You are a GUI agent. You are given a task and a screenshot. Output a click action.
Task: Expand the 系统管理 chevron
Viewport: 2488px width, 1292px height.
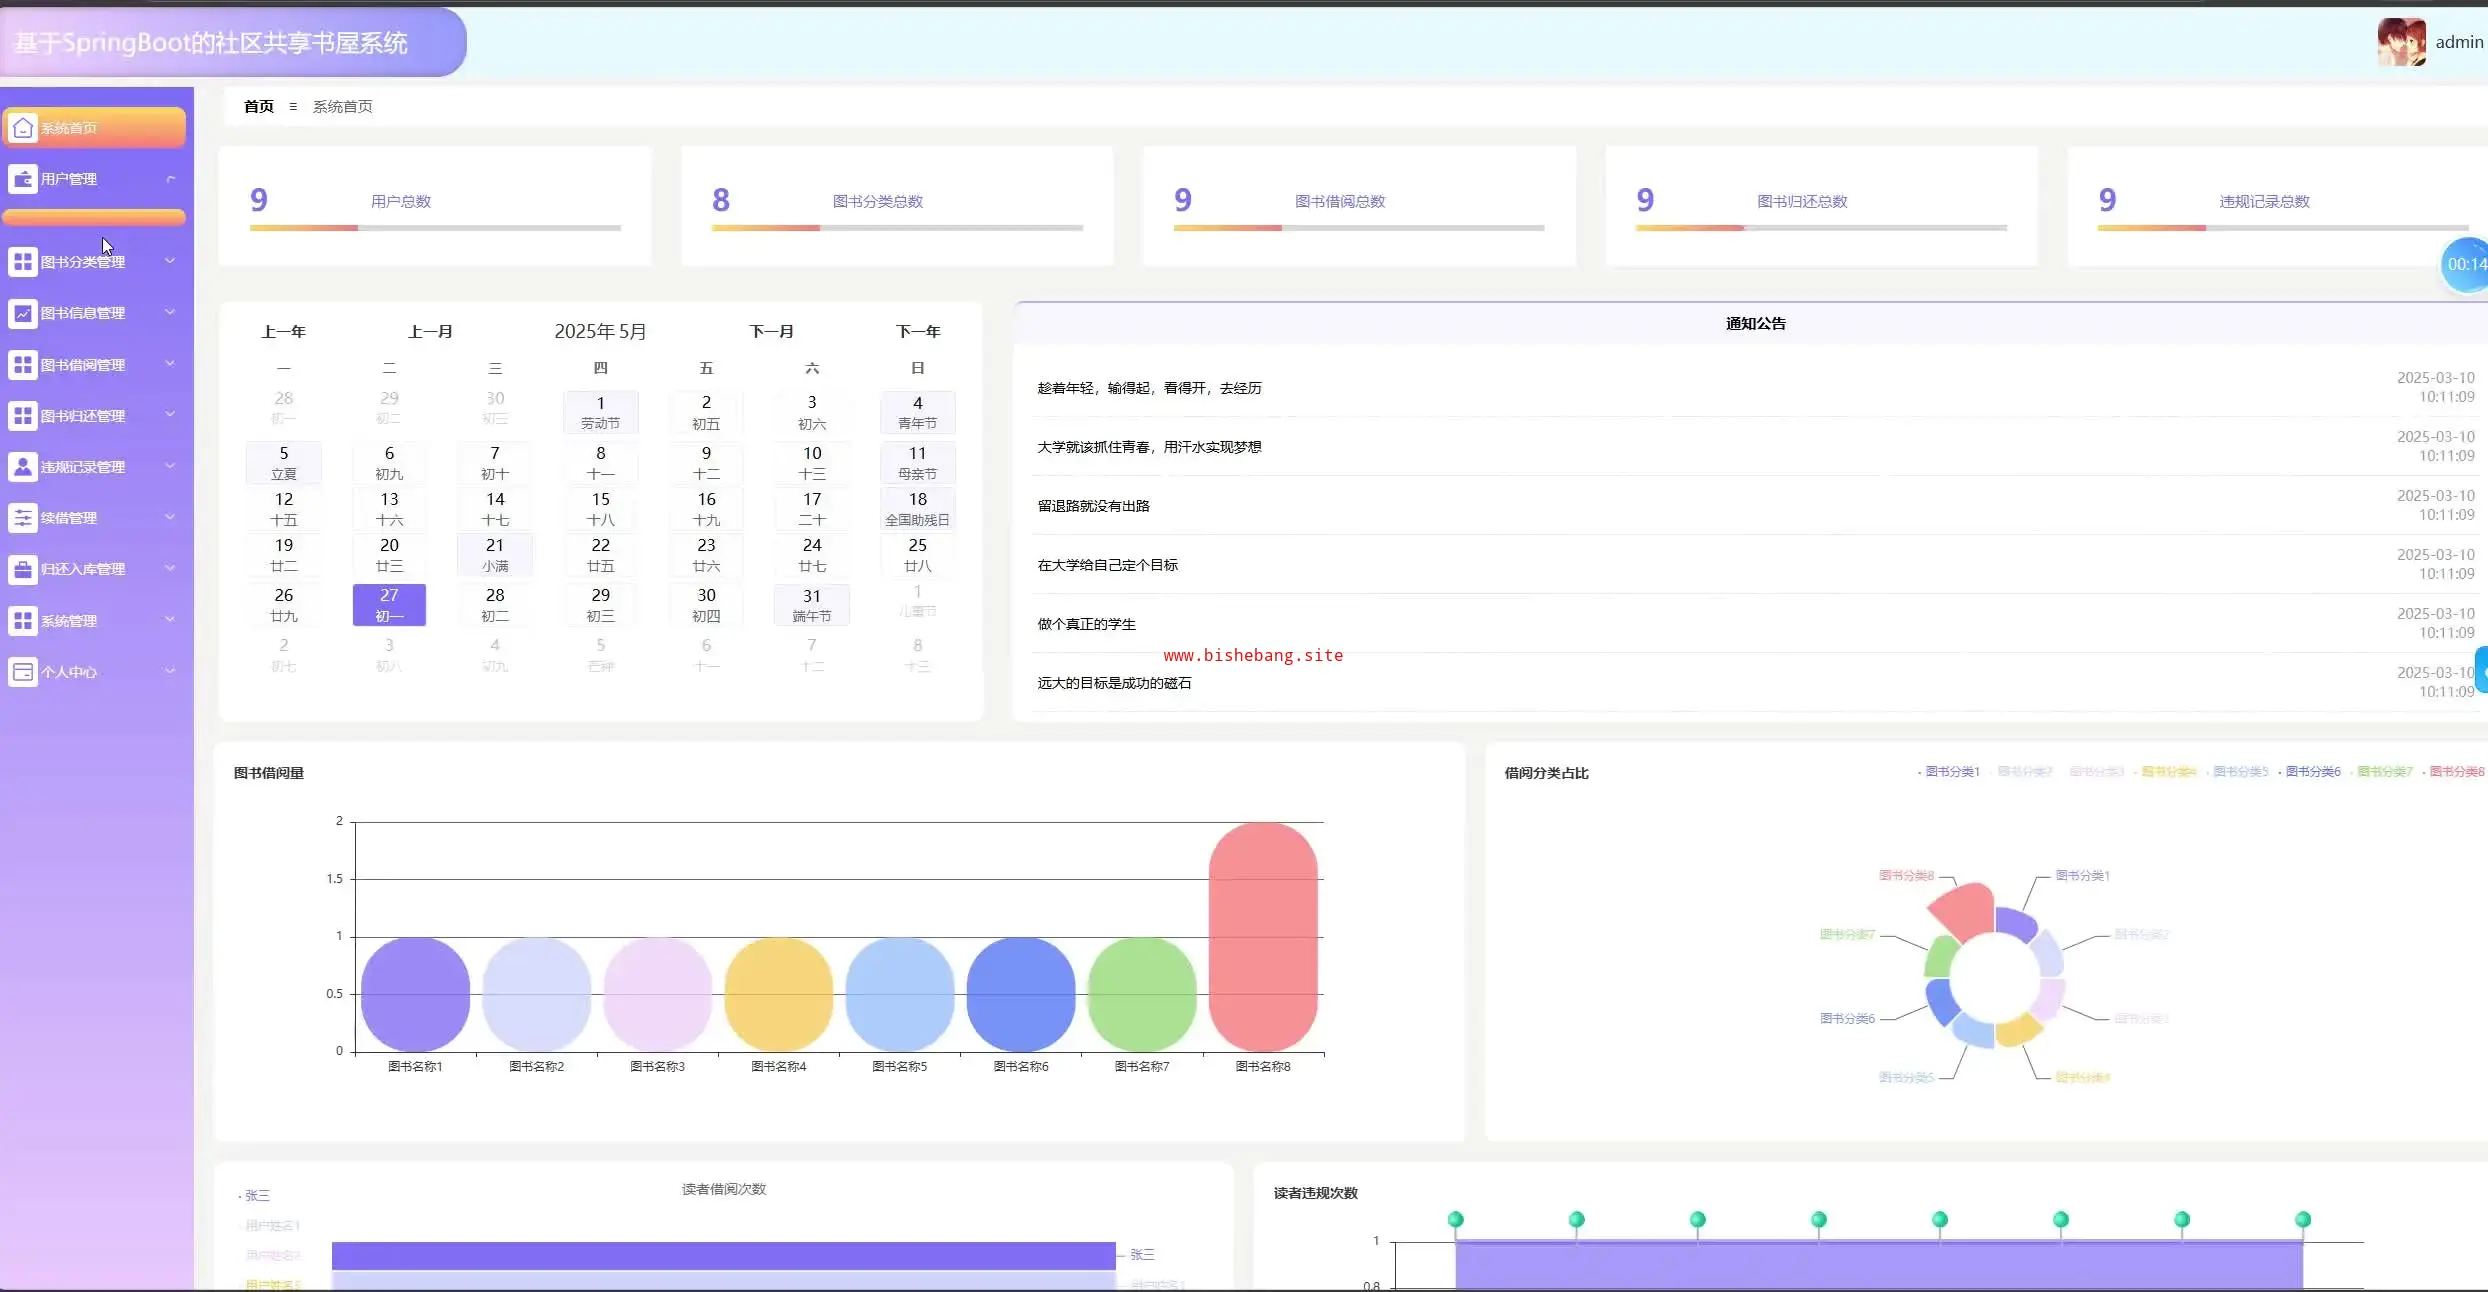coord(170,620)
